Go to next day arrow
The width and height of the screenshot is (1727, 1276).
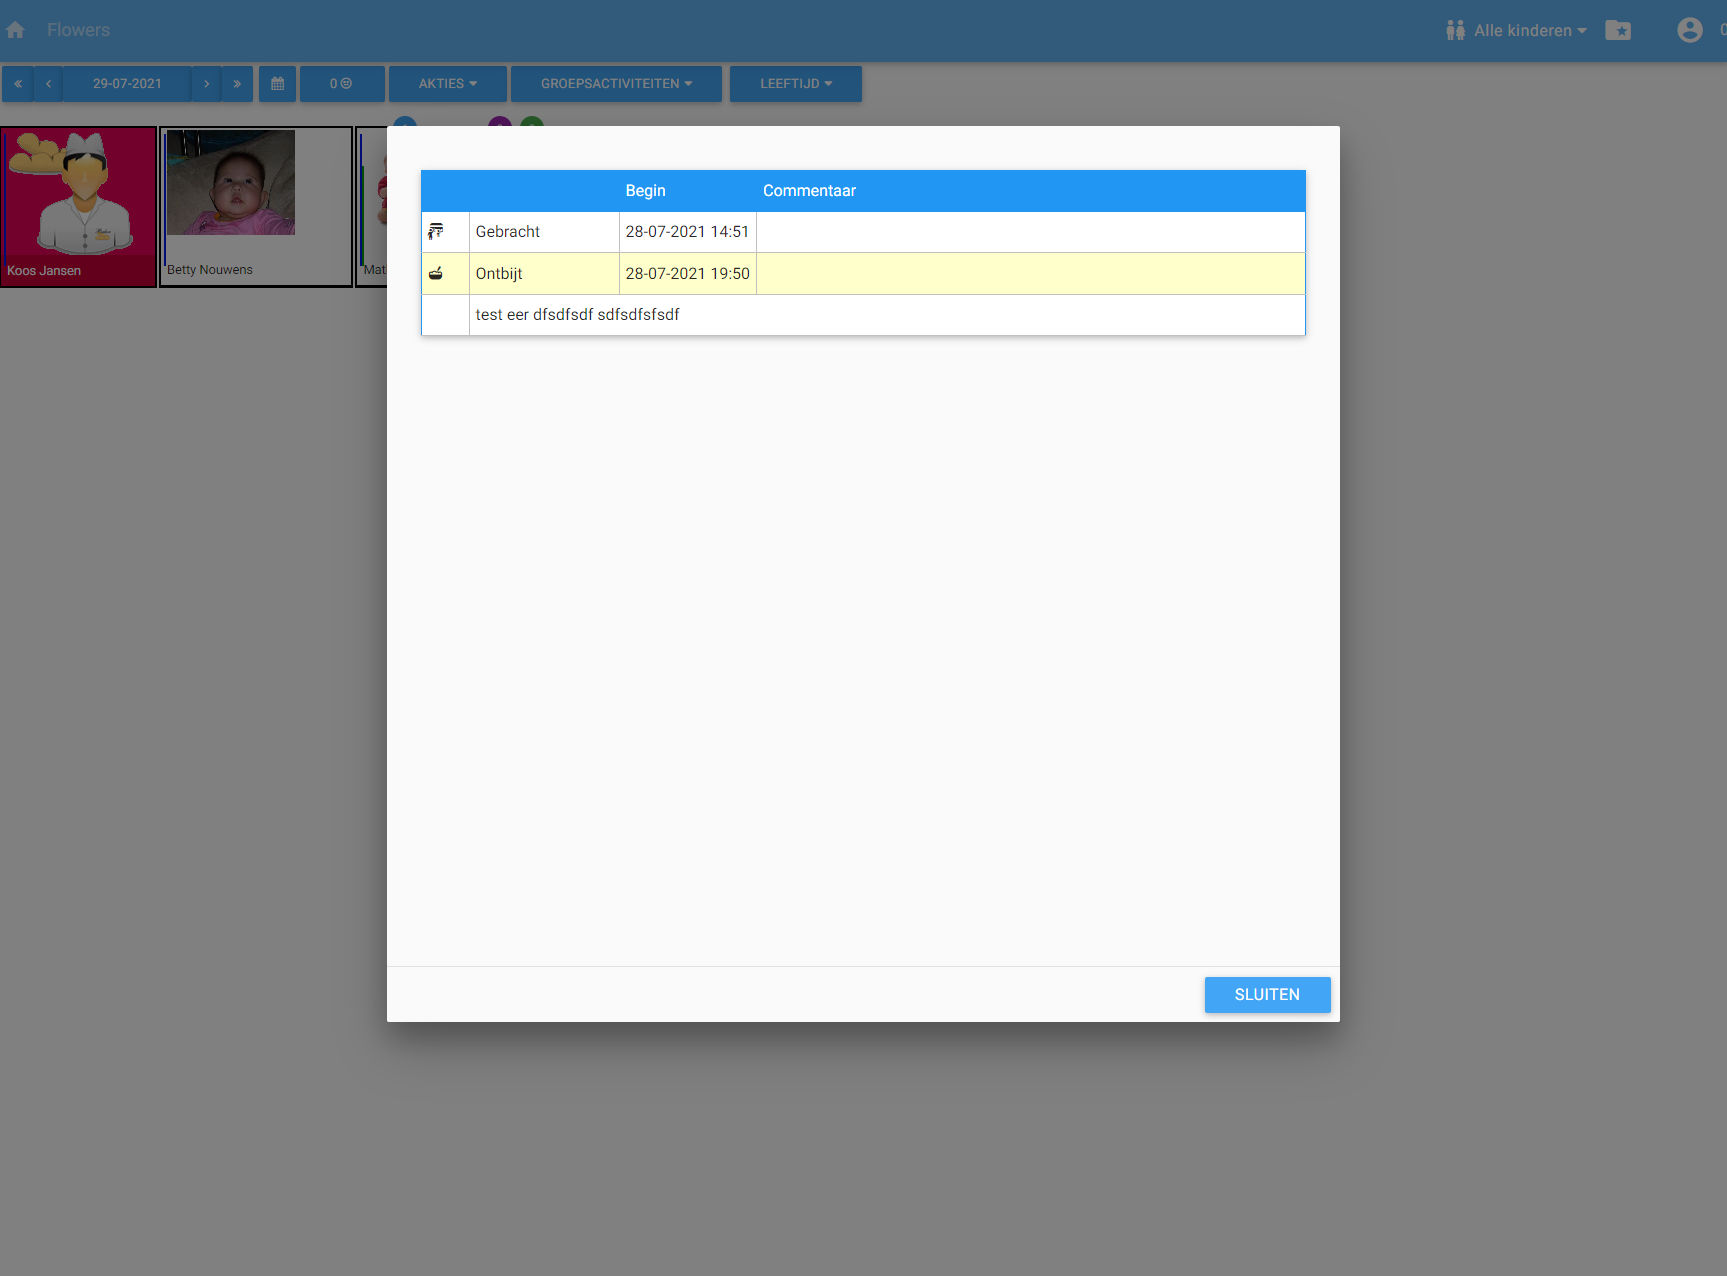tap(206, 84)
